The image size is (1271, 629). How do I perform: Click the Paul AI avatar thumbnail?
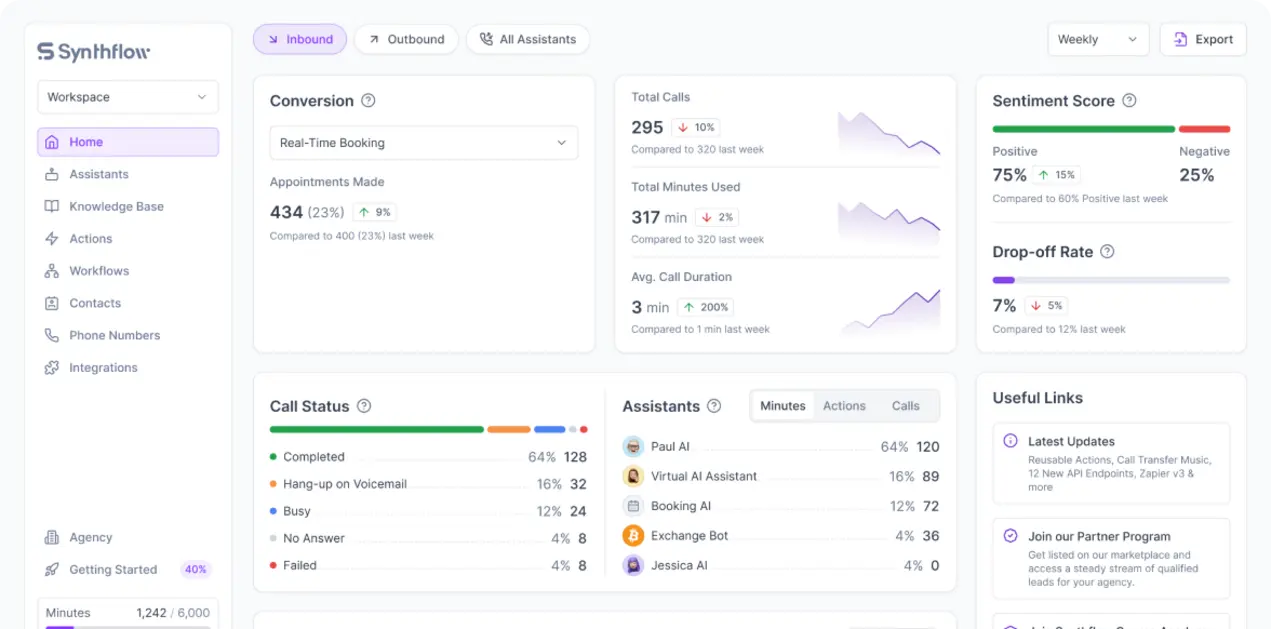(632, 446)
